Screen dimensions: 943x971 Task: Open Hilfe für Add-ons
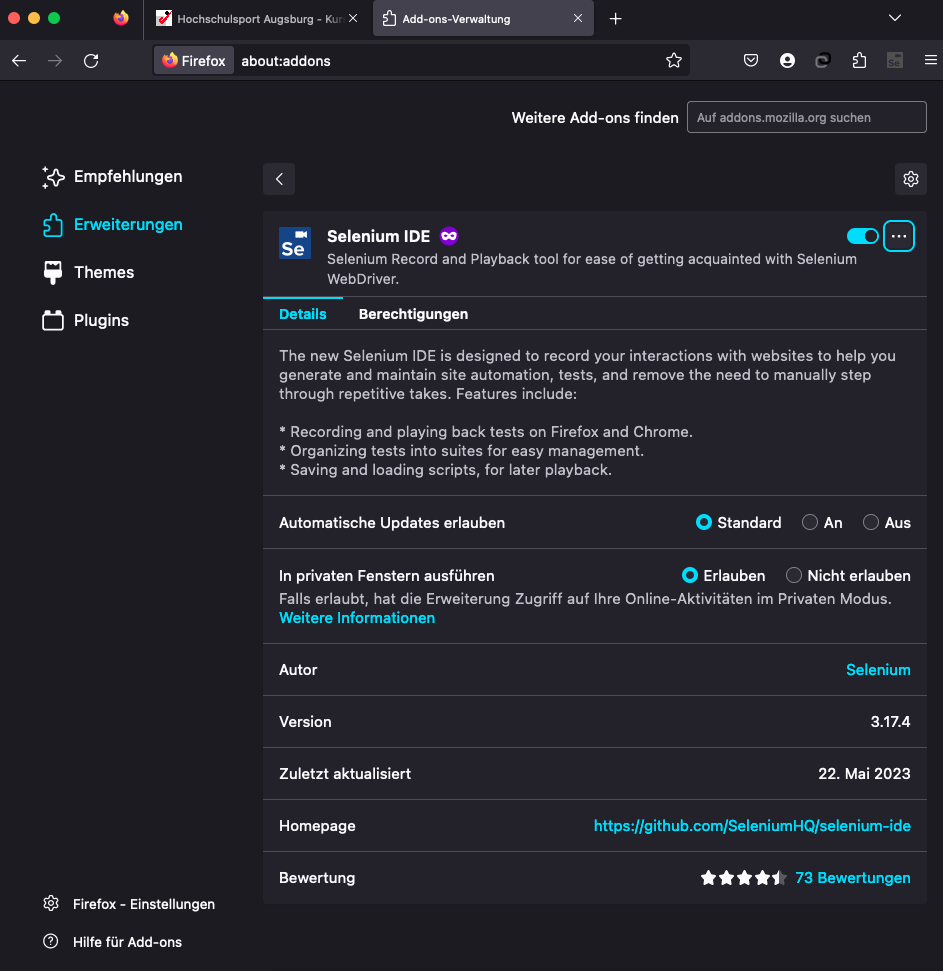pyautogui.click(x=112, y=942)
